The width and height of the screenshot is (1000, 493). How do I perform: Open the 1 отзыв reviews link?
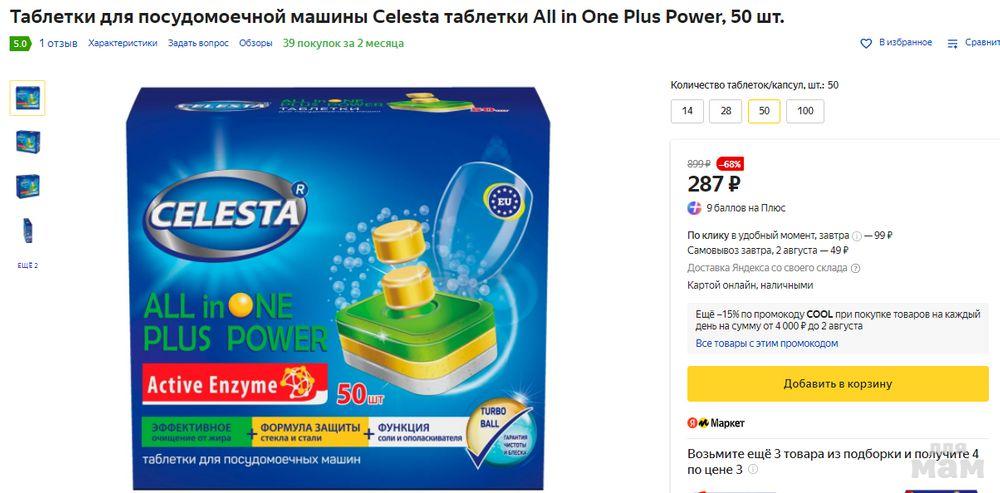(x=58, y=43)
